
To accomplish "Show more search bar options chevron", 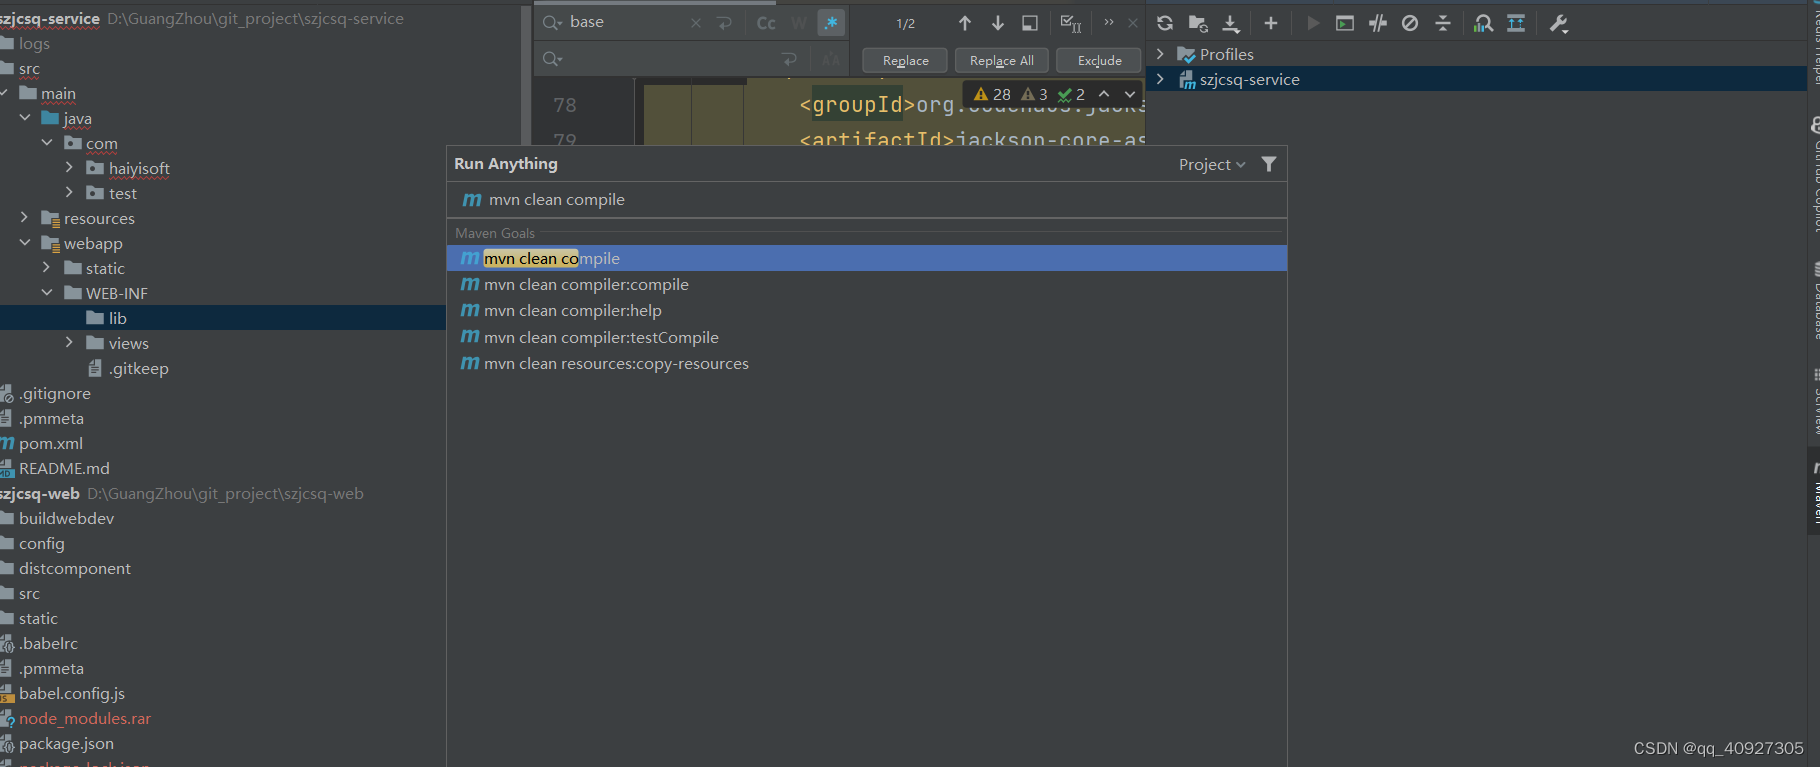I will click(1109, 22).
